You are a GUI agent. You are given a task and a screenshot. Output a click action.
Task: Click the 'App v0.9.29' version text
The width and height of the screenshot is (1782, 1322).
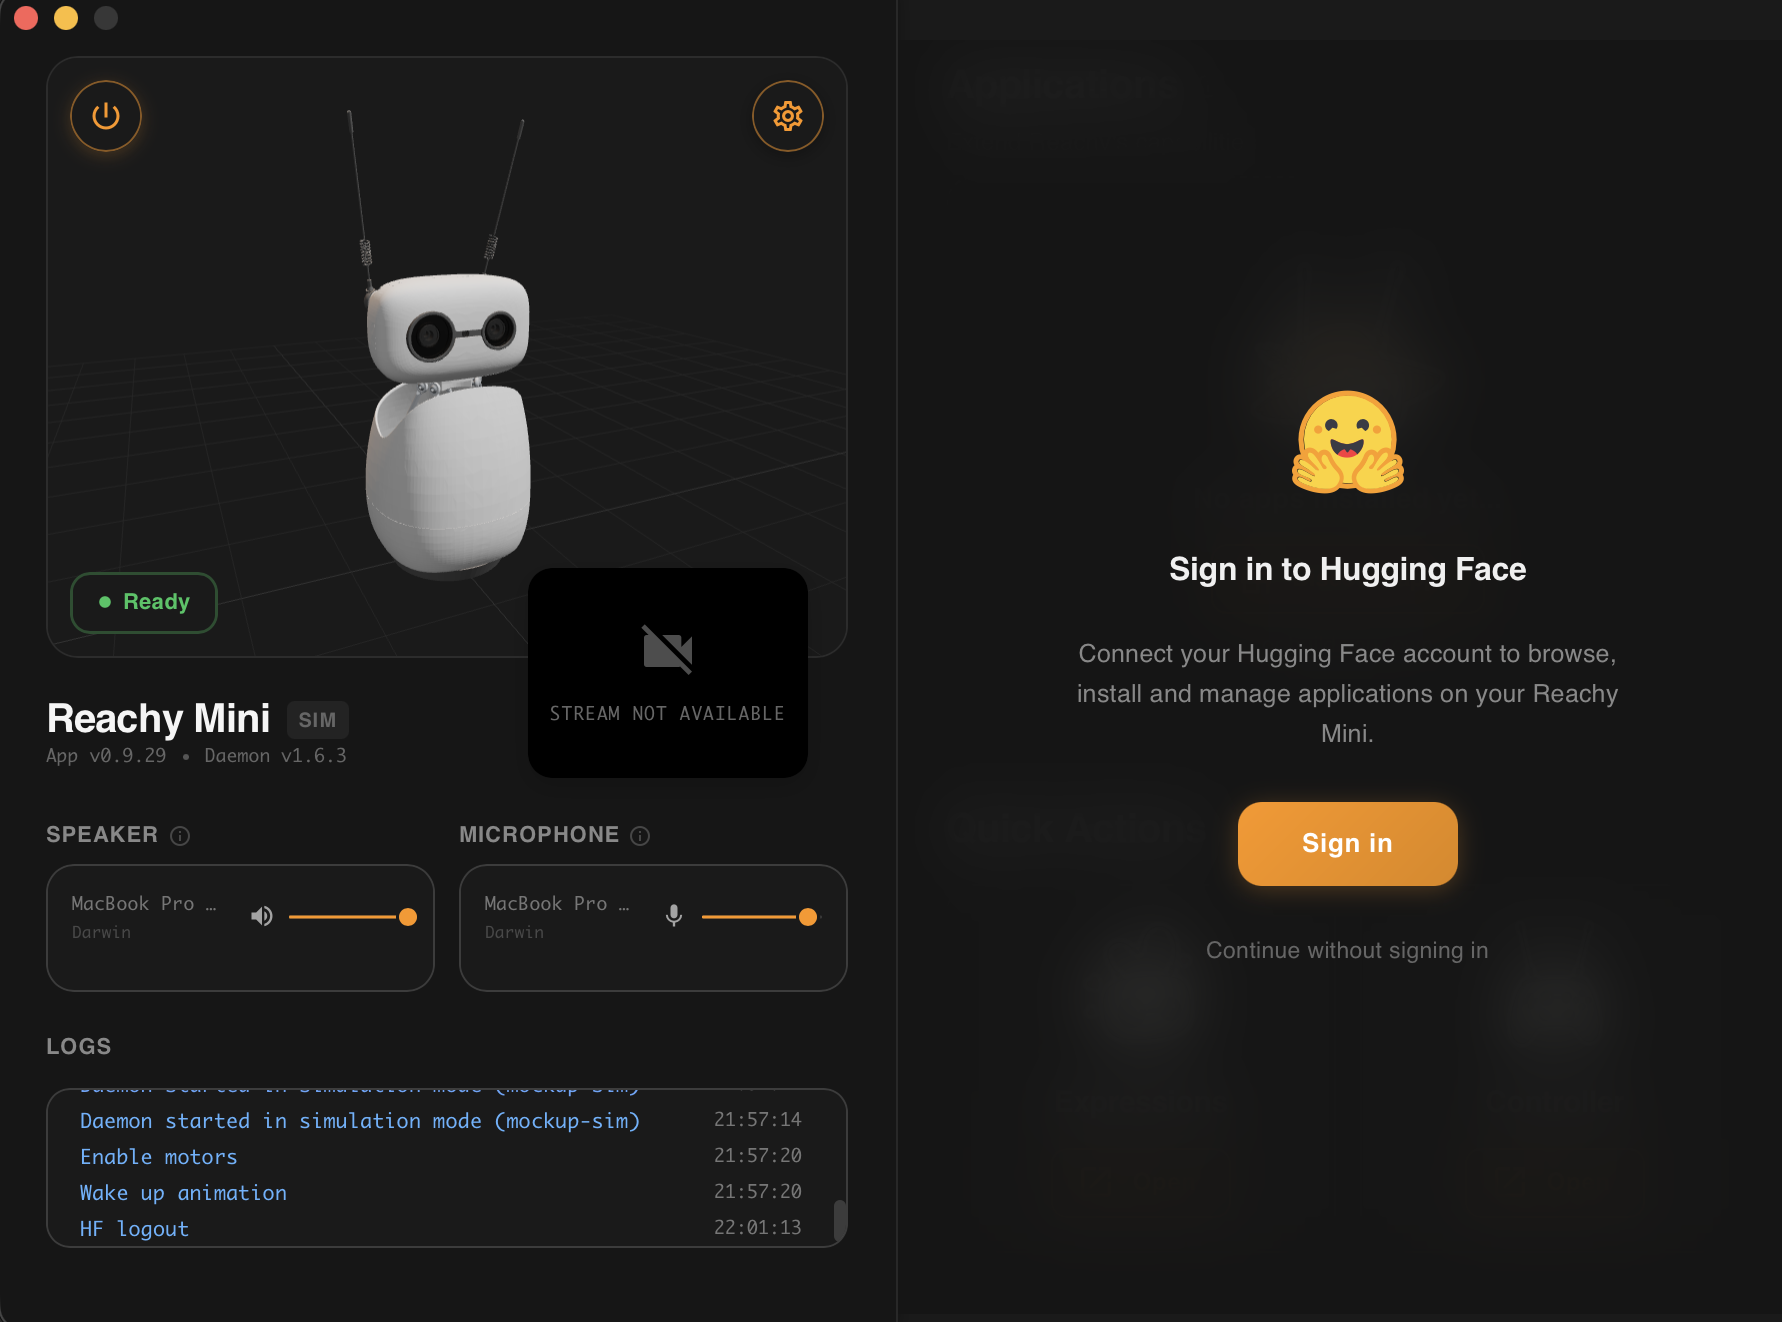[x=106, y=756]
